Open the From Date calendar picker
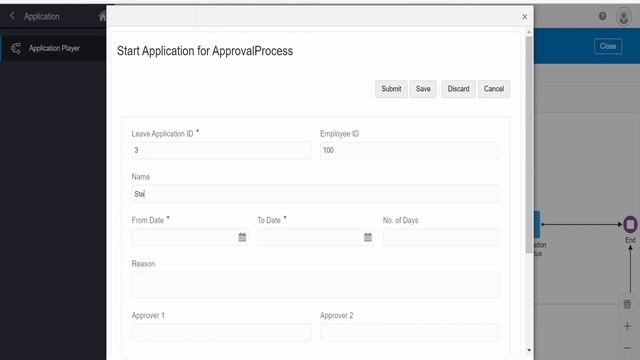The width and height of the screenshot is (640, 360). point(242,237)
